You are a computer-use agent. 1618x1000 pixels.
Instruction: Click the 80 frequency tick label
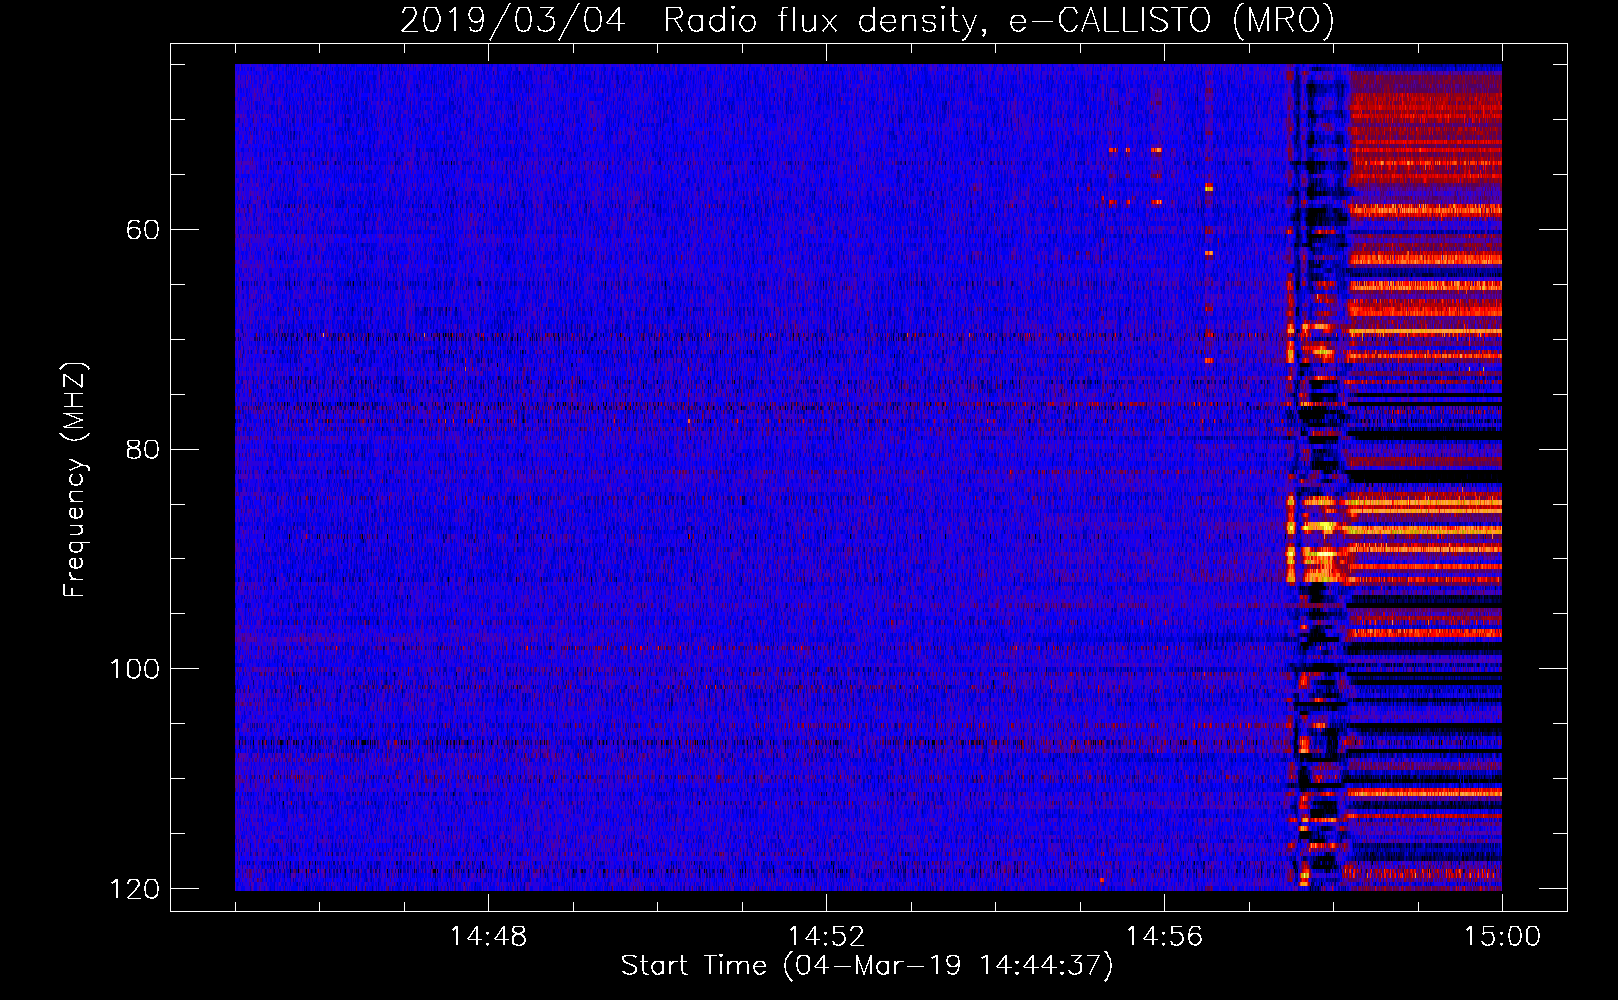click(x=143, y=449)
